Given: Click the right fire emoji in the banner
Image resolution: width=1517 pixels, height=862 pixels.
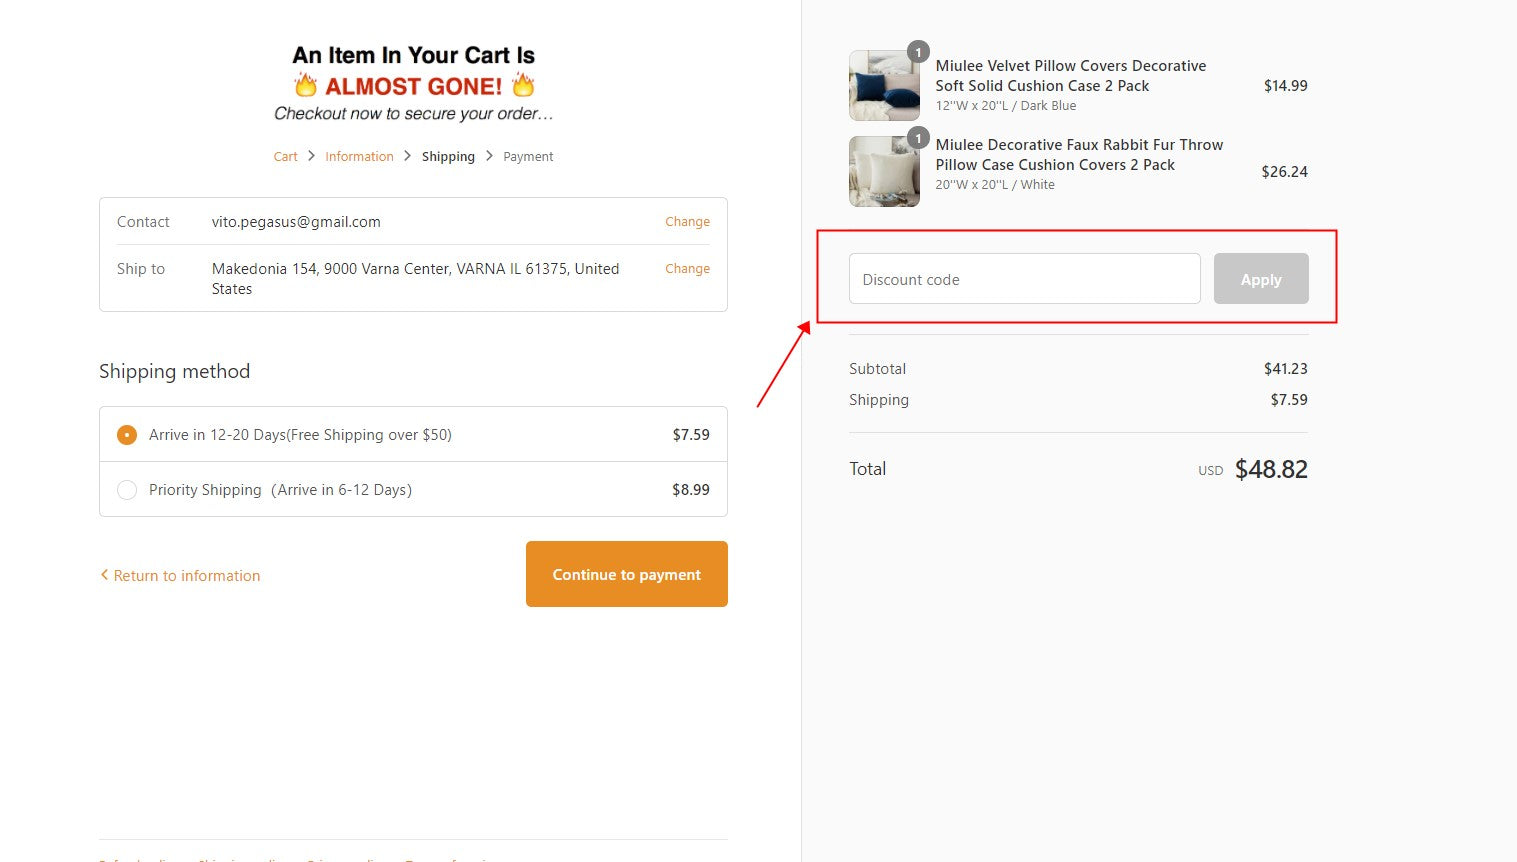Looking at the screenshot, I should click(x=523, y=85).
